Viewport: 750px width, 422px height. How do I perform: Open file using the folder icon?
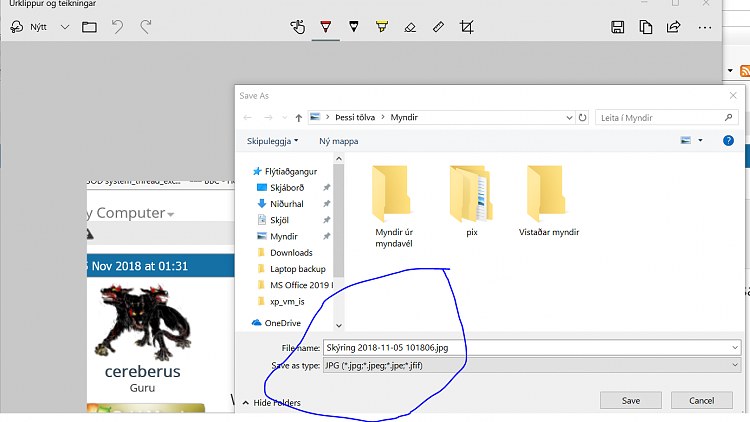click(x=89, y=27)
